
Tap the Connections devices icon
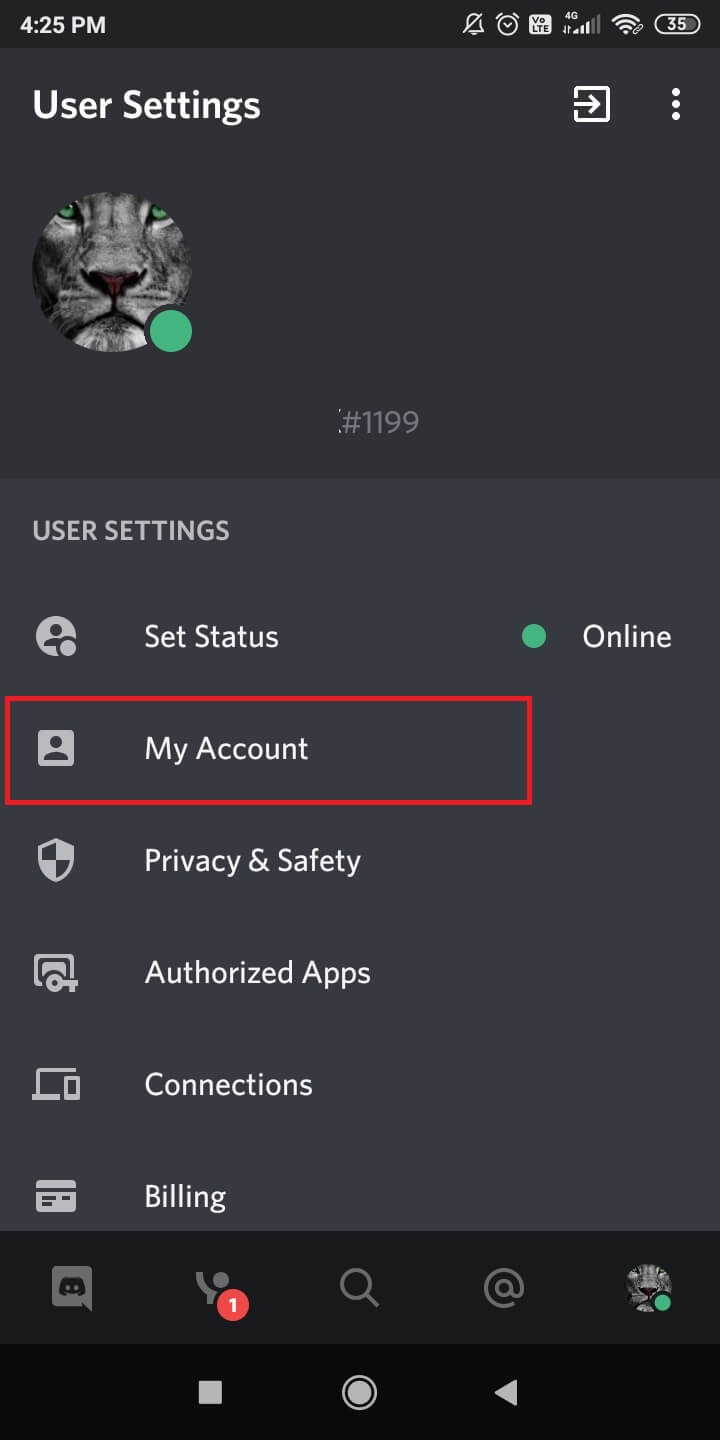coord(56,1085)
